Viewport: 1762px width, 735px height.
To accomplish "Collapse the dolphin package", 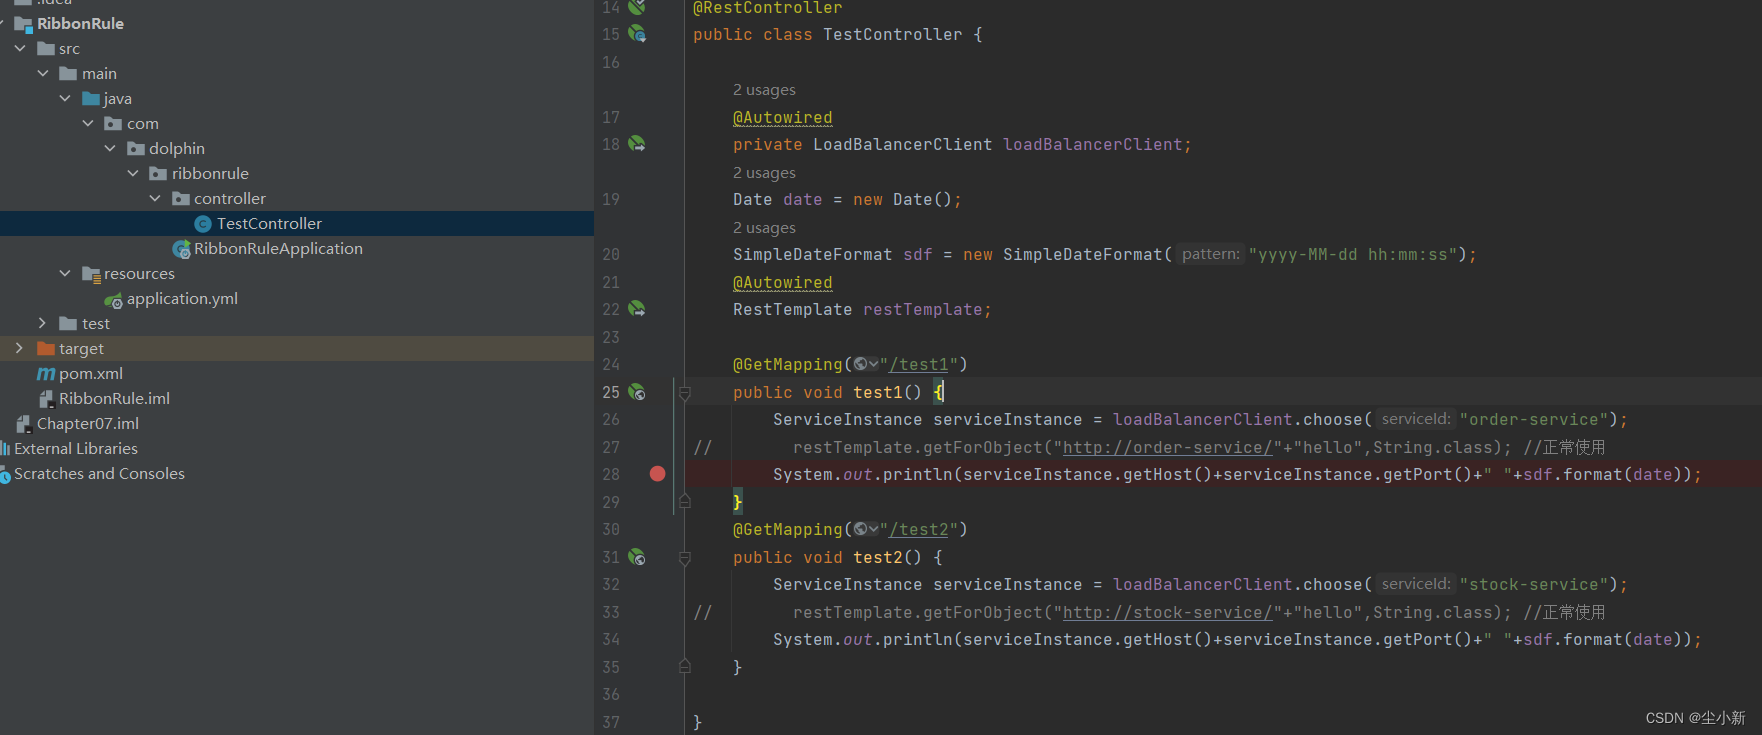I will [110, 148].
